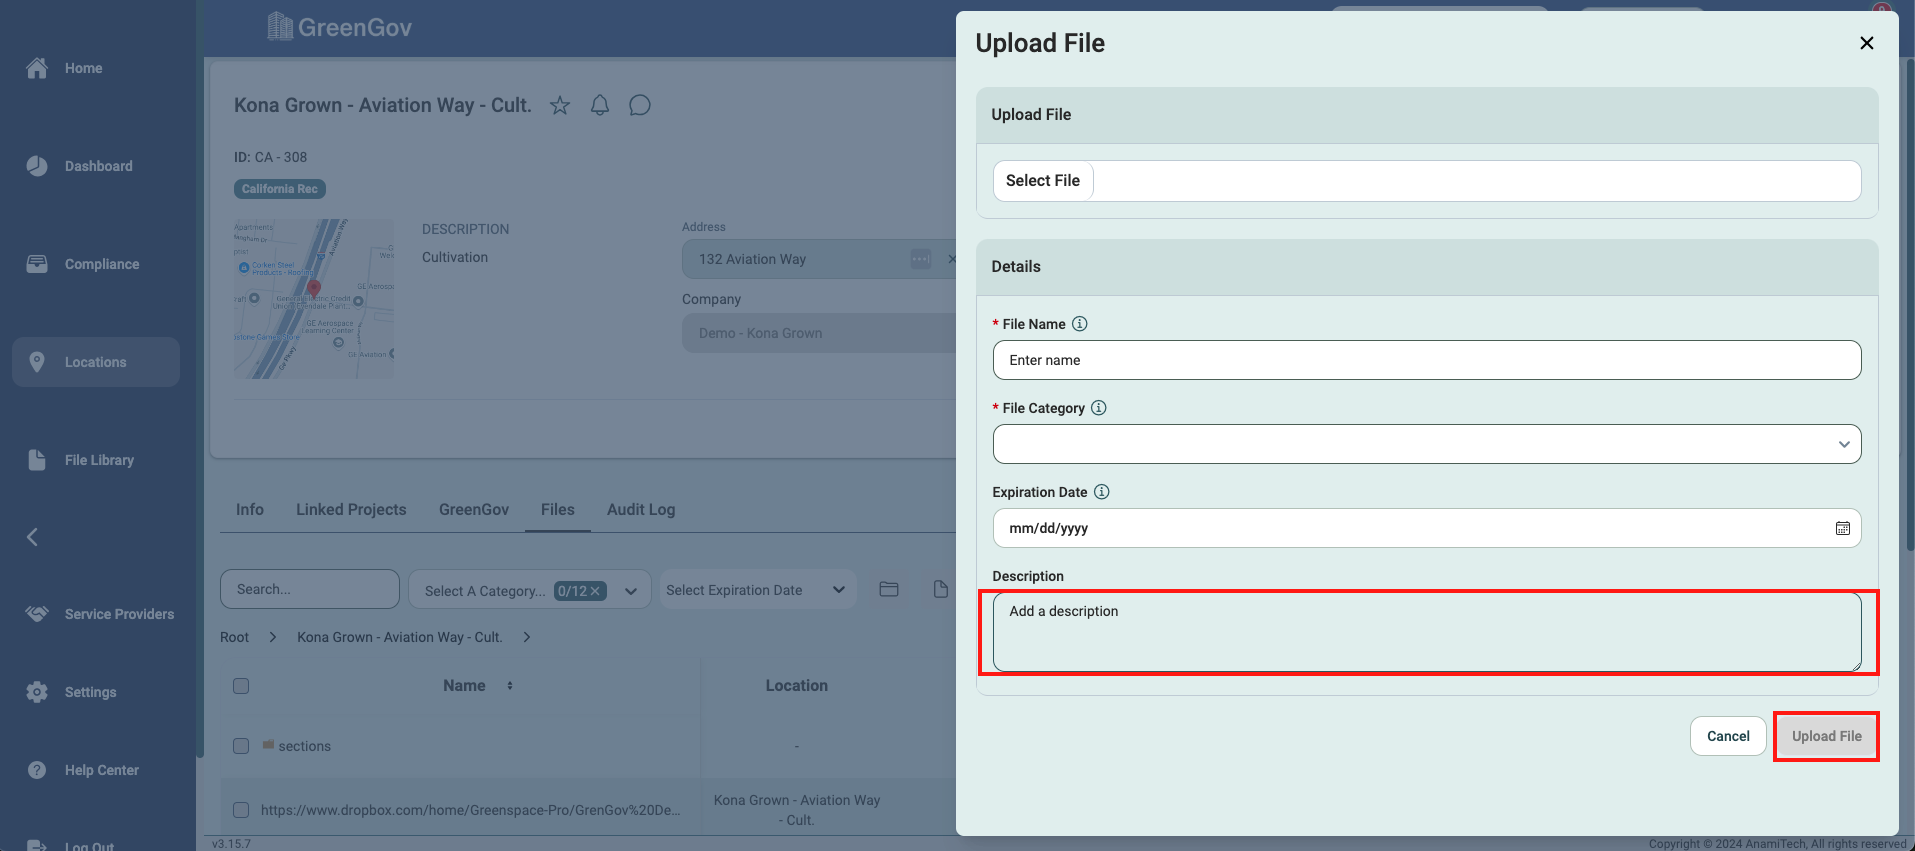1915x851 pixels.
Task: Cancel the file upload
Action: [1728, 736]
